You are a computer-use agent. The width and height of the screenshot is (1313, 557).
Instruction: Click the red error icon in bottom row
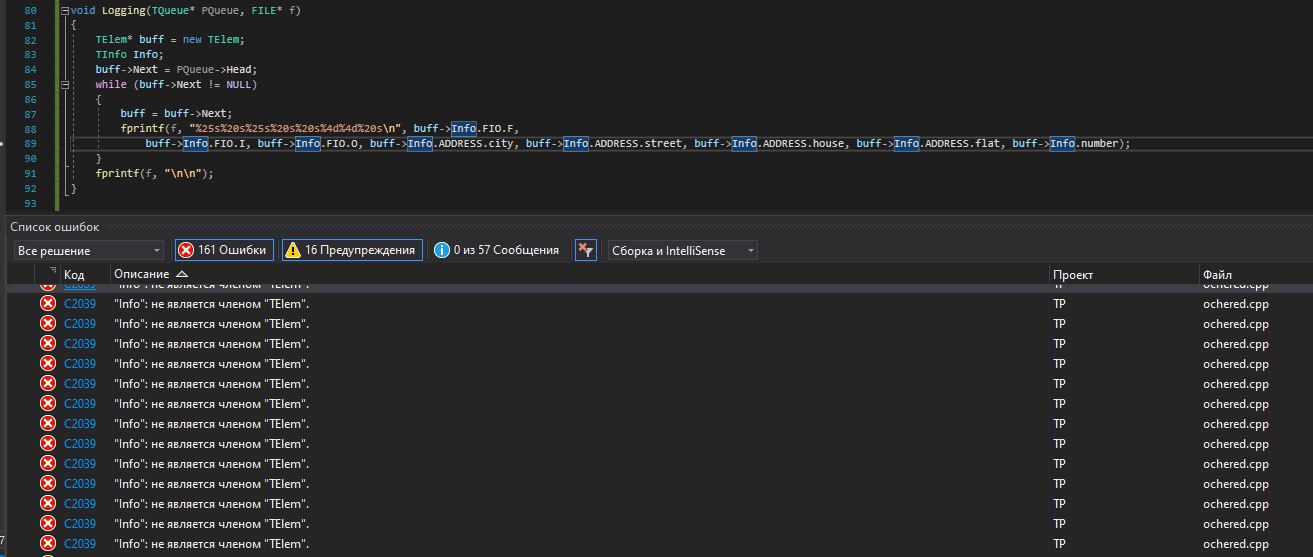pyautogui.click(x=47, y=543)
